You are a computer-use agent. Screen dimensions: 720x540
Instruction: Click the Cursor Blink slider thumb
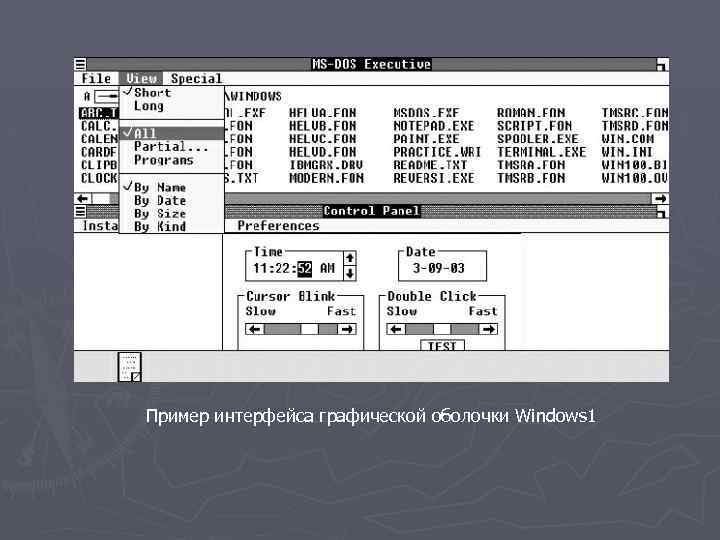309,329
